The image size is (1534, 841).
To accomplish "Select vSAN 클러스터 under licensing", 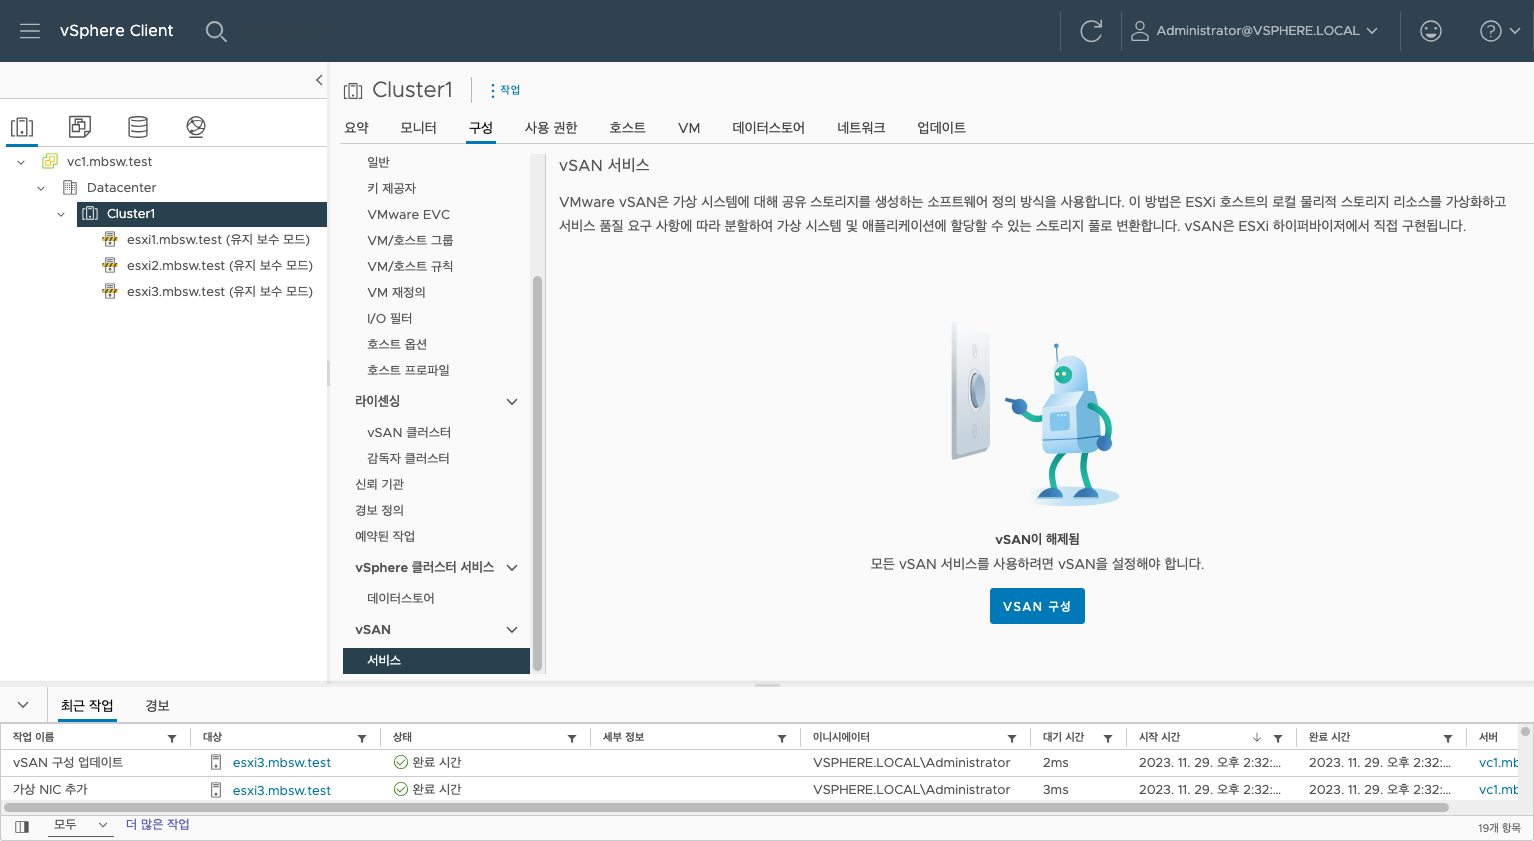I will [x=409, y=433].
